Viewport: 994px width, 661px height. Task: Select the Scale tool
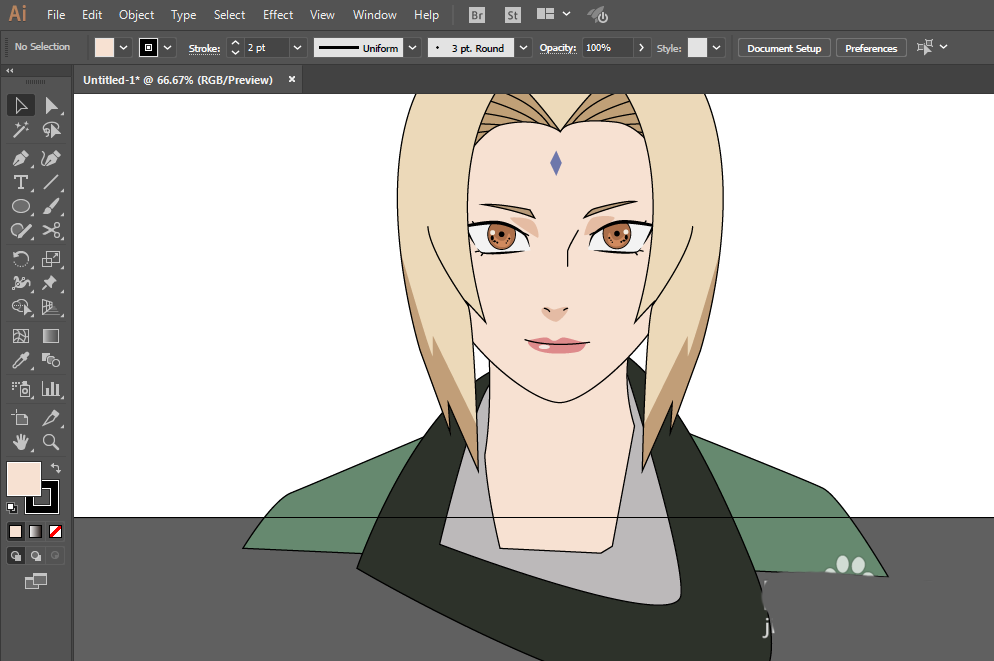pyautogui.click(x=51, y=259)
